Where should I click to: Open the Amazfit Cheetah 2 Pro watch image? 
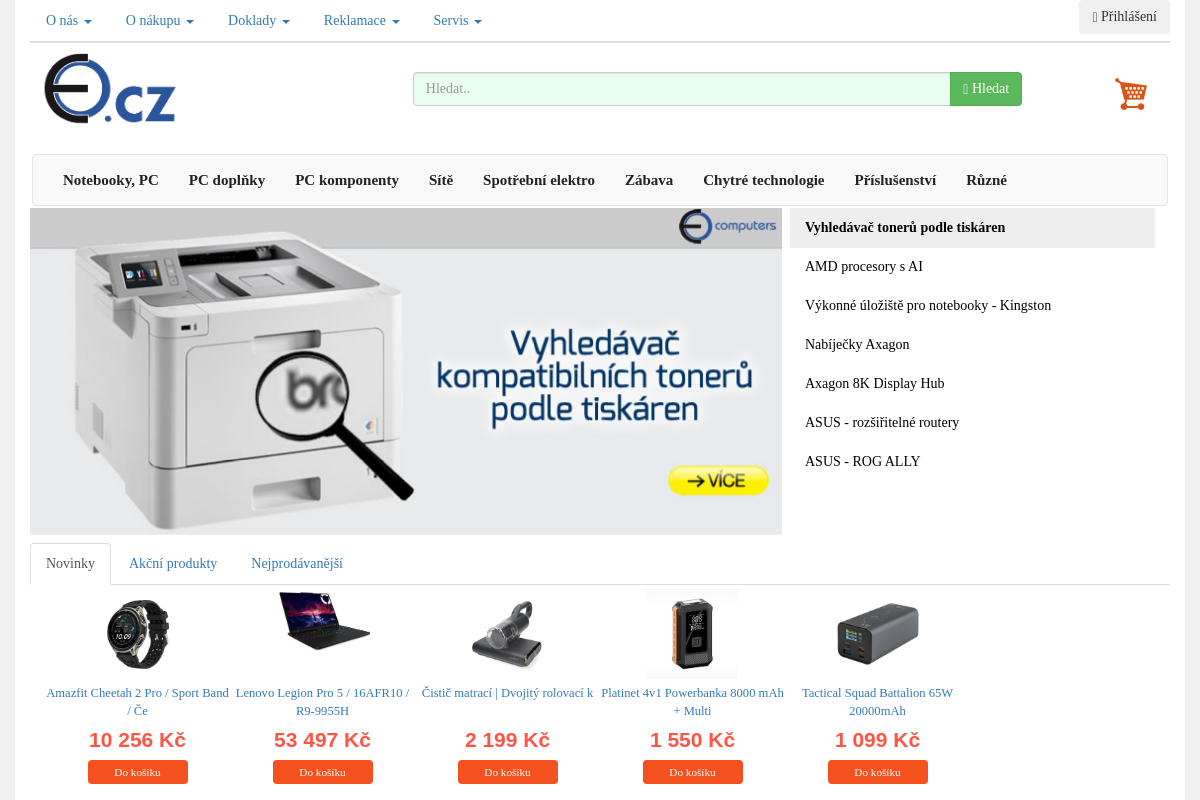click(x=138, y=634)
